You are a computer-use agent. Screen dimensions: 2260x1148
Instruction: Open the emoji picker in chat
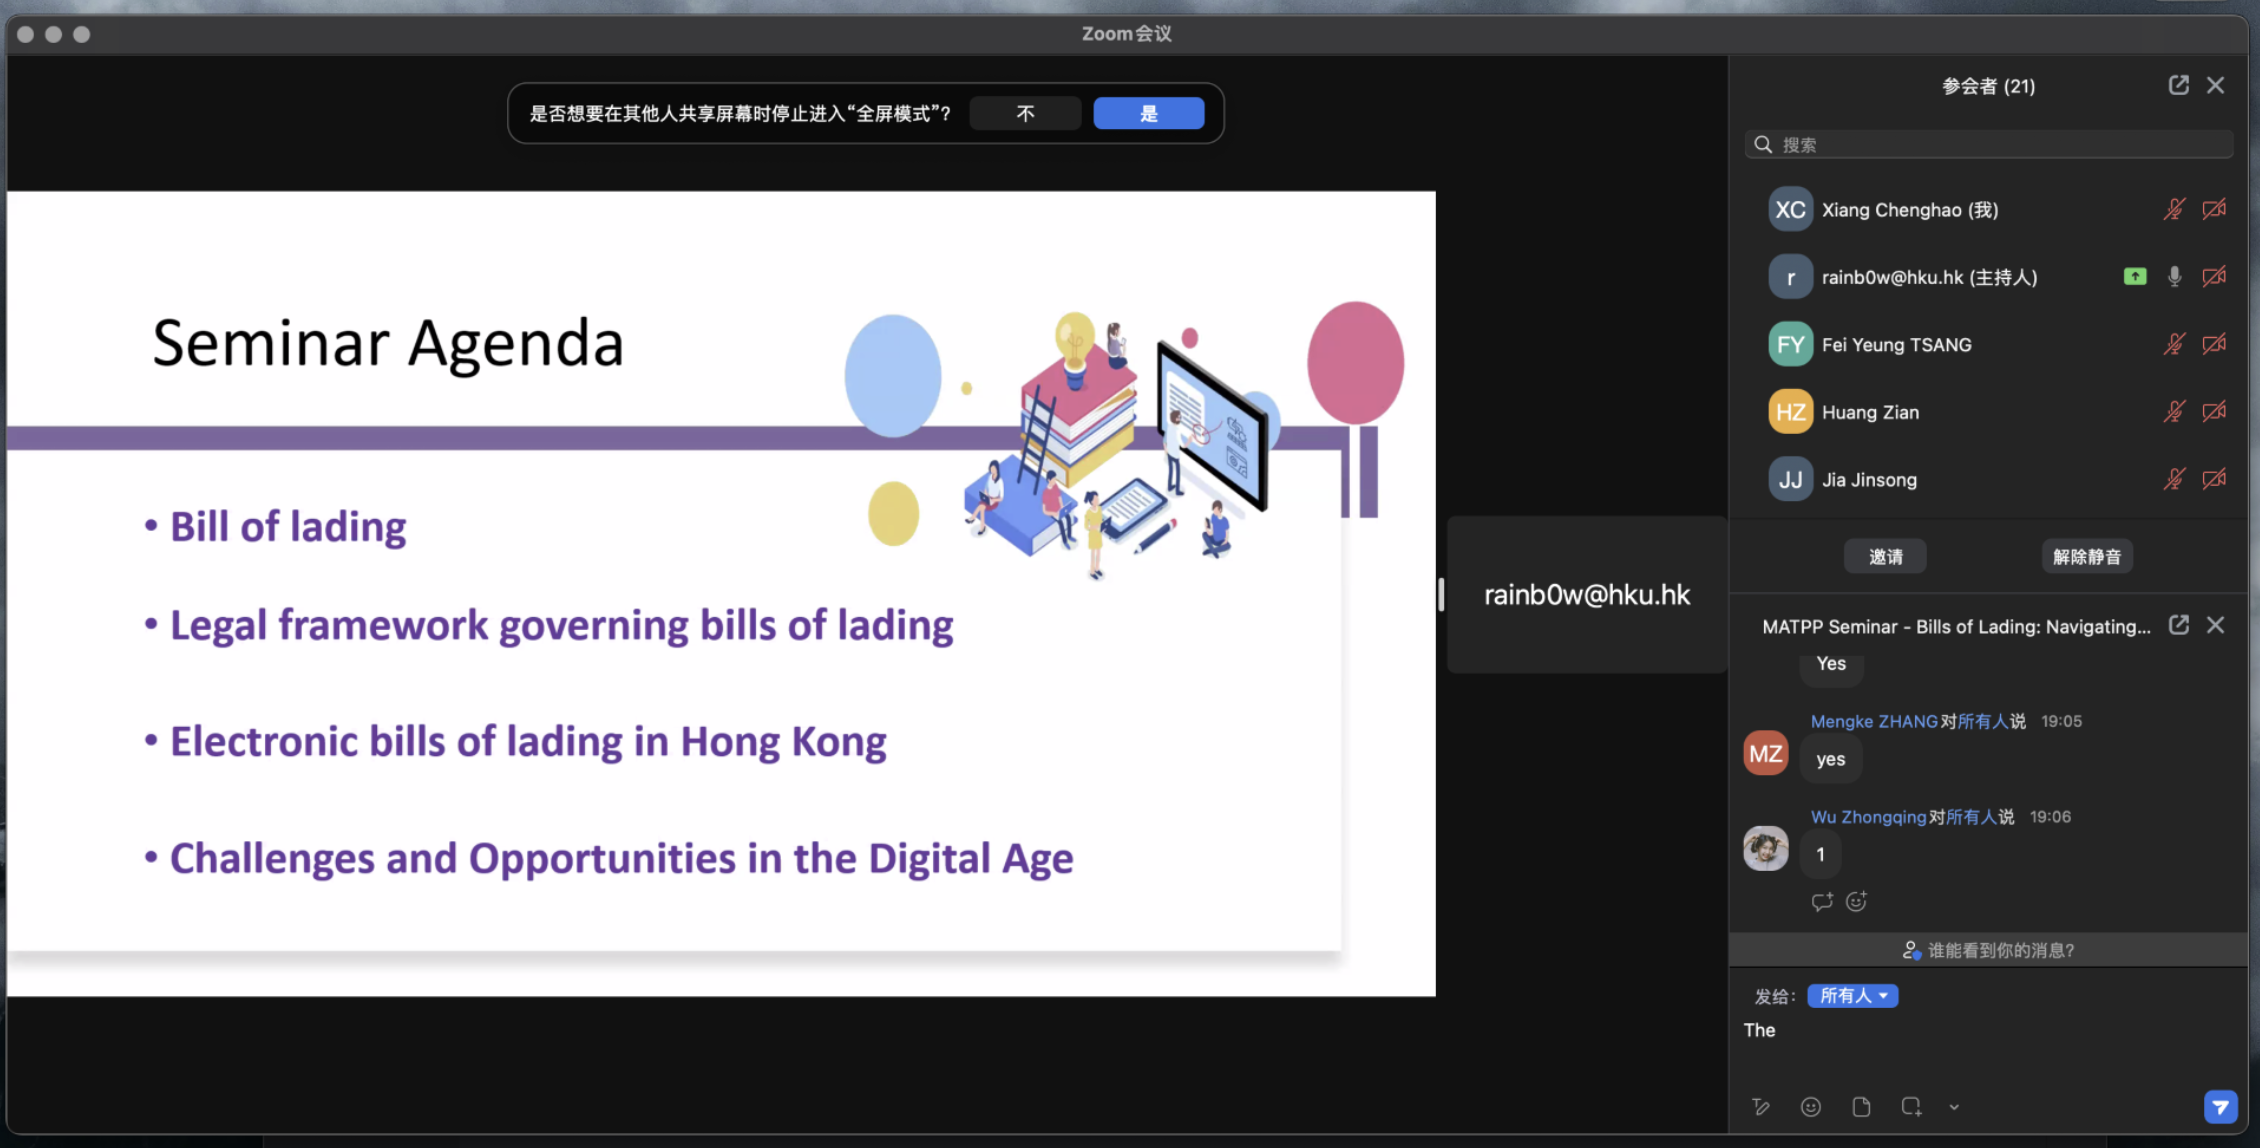coord(1812,1107)
